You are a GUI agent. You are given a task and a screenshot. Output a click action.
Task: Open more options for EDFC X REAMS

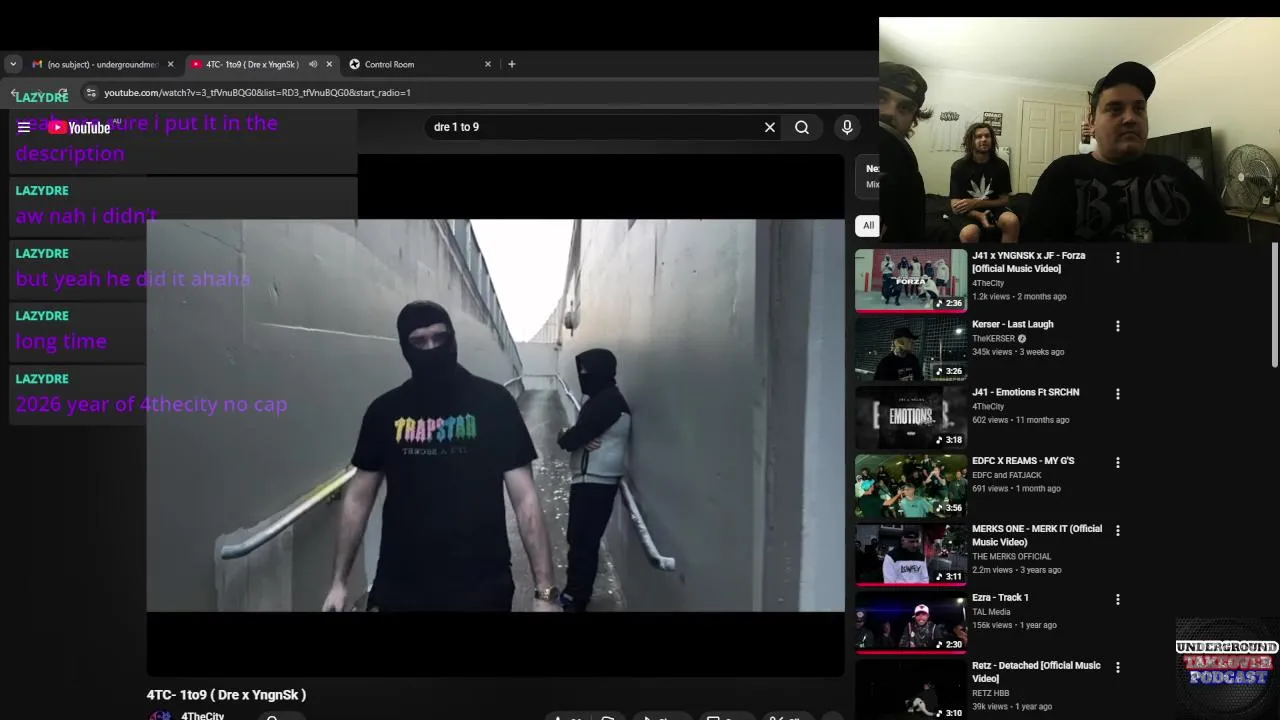coord(1118,463)
